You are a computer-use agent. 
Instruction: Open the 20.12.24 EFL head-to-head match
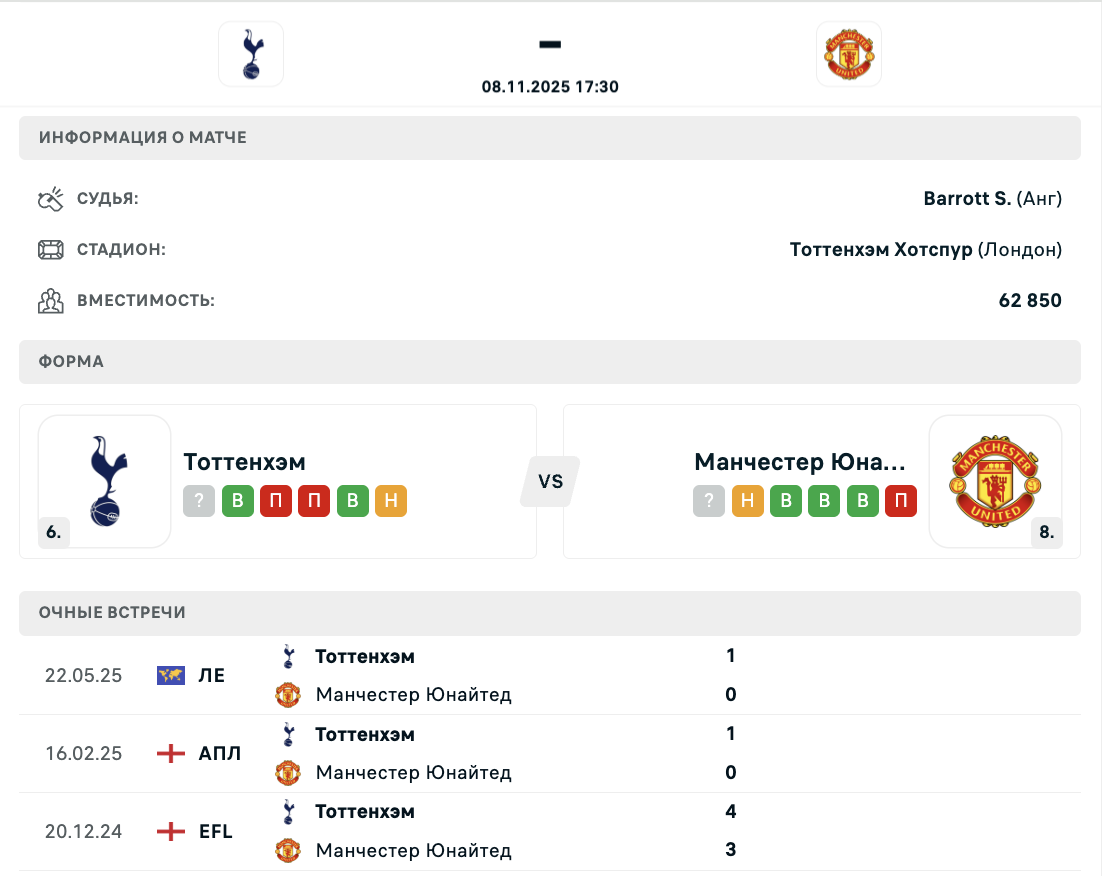[550, 831]
